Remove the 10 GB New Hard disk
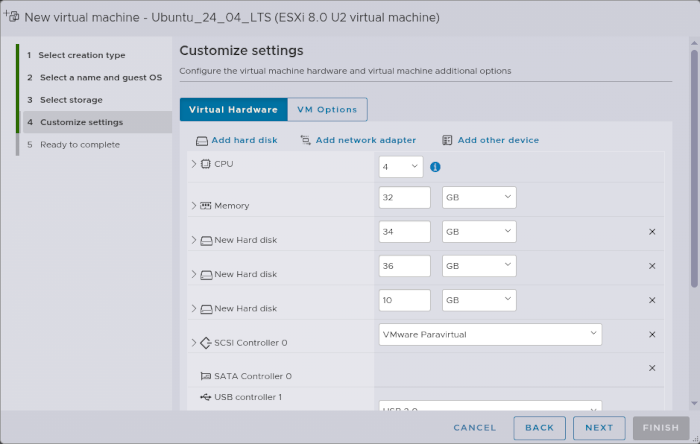 tap(652, 300)
